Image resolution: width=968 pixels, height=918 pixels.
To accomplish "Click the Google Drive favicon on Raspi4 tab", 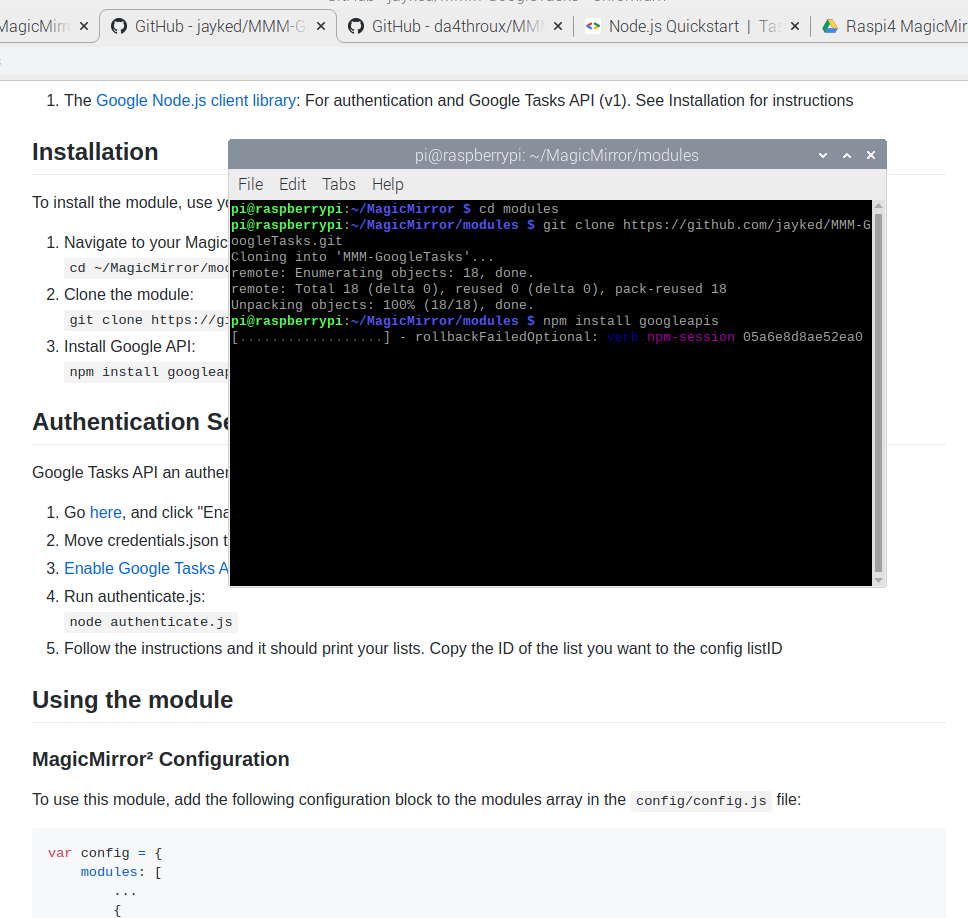I will [x=830, y=27].
